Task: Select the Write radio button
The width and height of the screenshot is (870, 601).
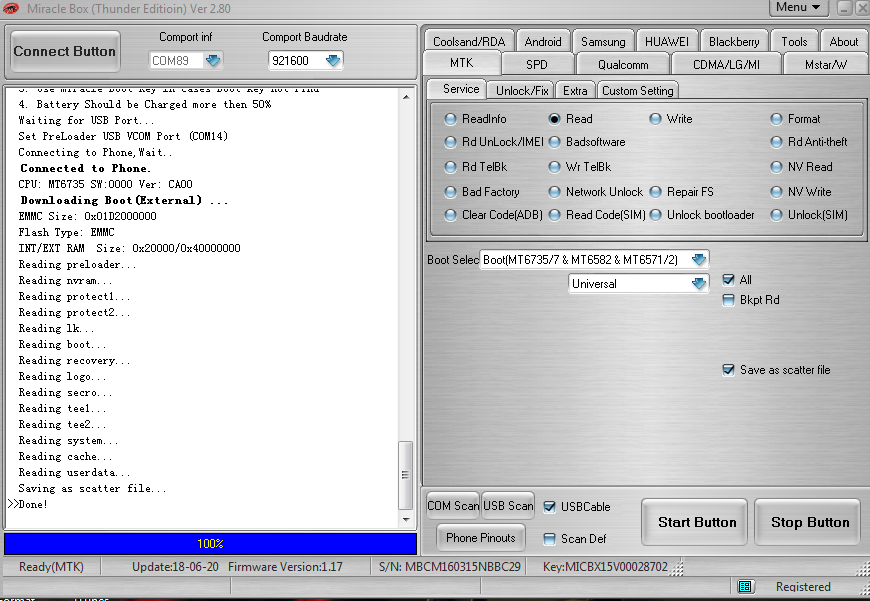Action: coord(655,119)
